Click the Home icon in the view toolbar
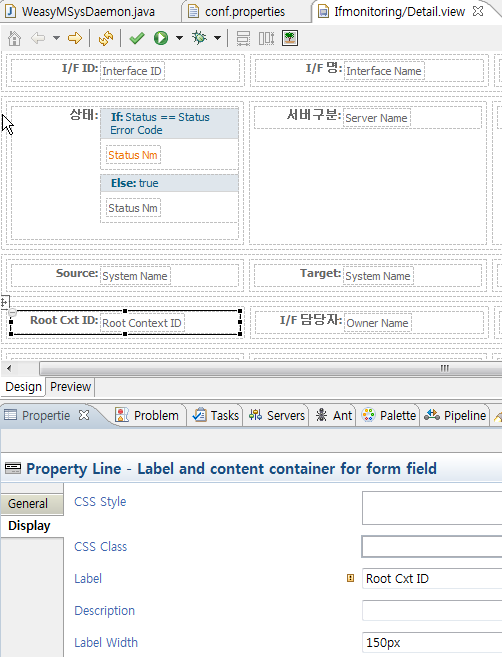The image size is (502, 657). pos(15,39)
